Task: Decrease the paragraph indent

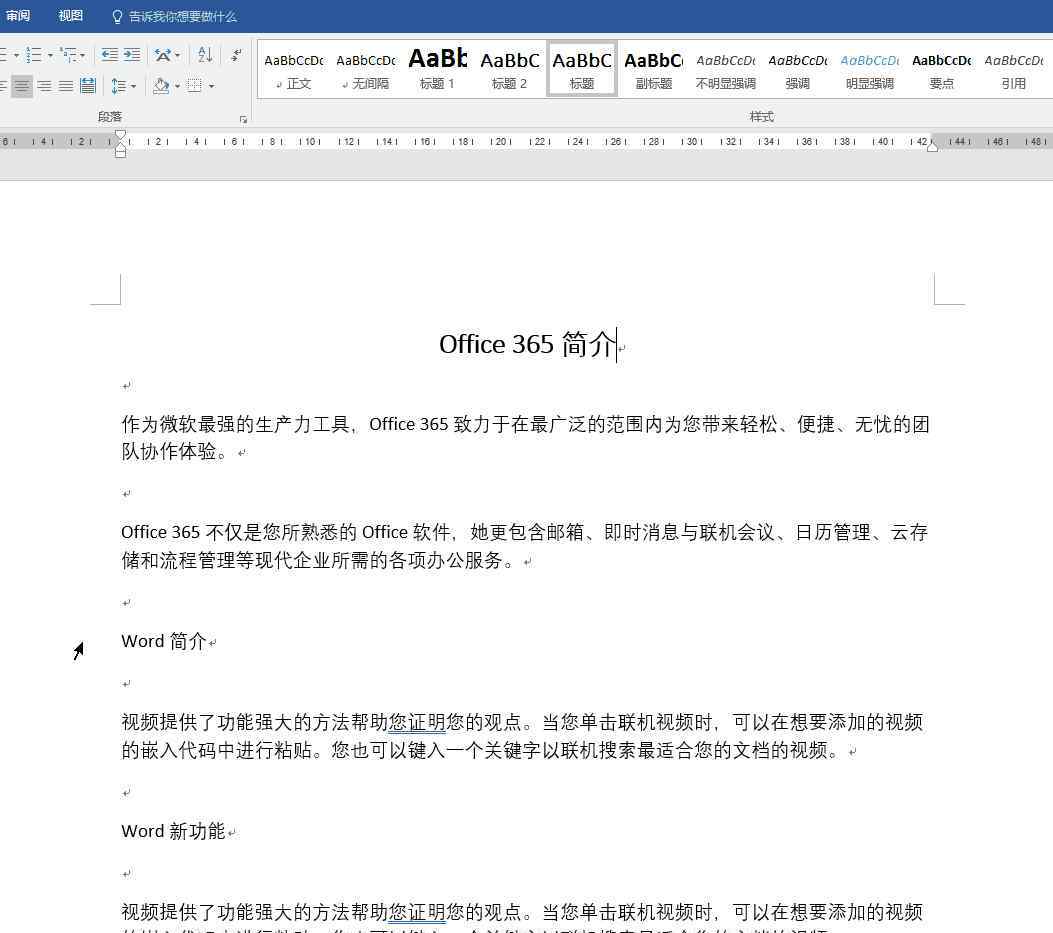Action: 109,54
